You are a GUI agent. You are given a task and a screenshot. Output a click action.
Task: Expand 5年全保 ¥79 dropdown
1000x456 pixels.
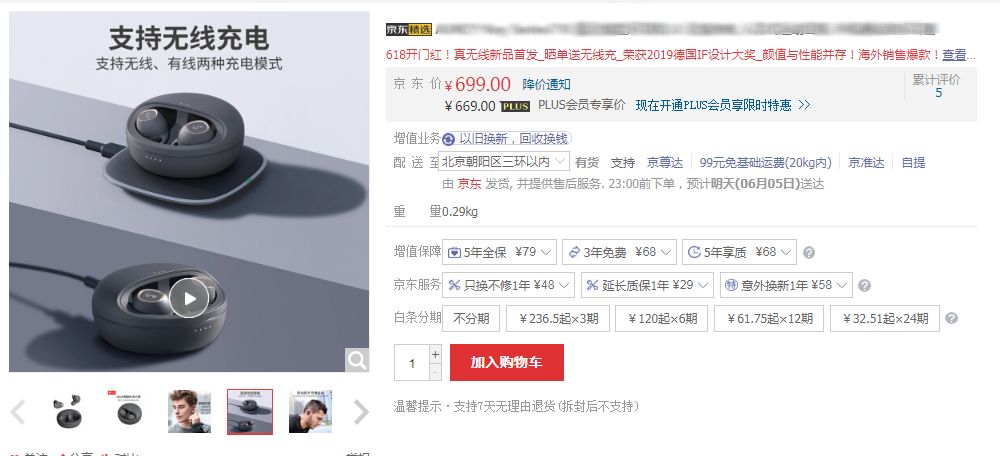pyautogui.click(x=499, y=252)
